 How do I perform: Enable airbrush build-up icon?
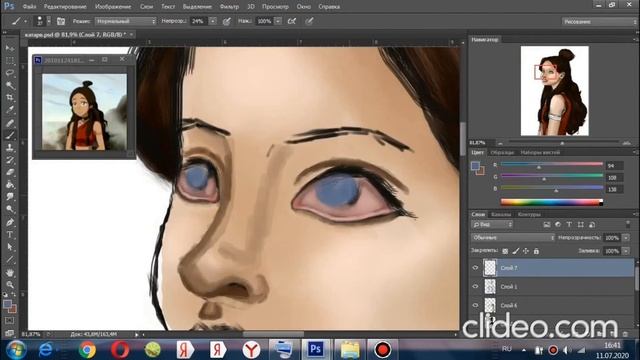[x=292, y=21]
